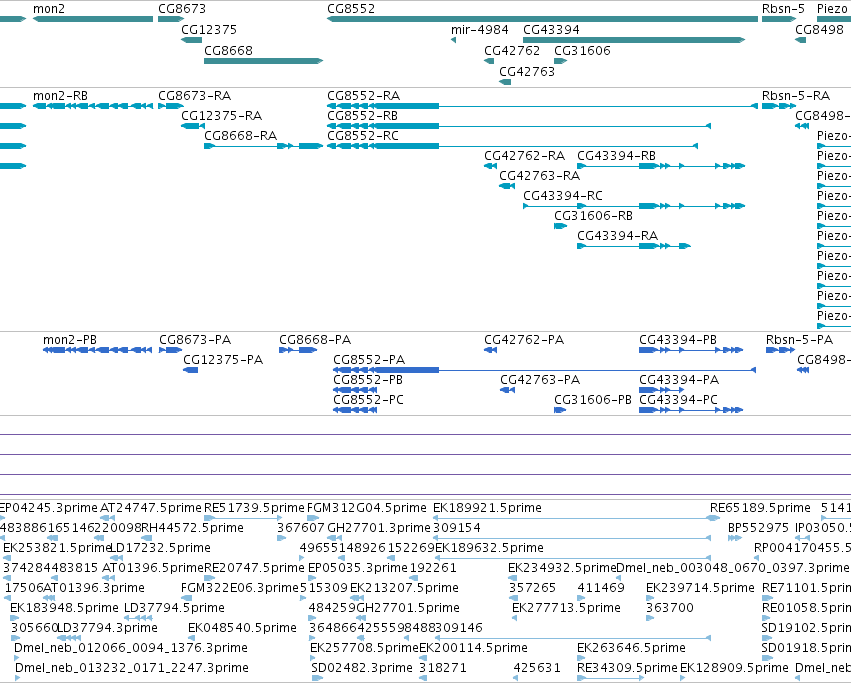Select protein CG8552-PA label
This screenshot has width=851, height=683.
(369, 359)
